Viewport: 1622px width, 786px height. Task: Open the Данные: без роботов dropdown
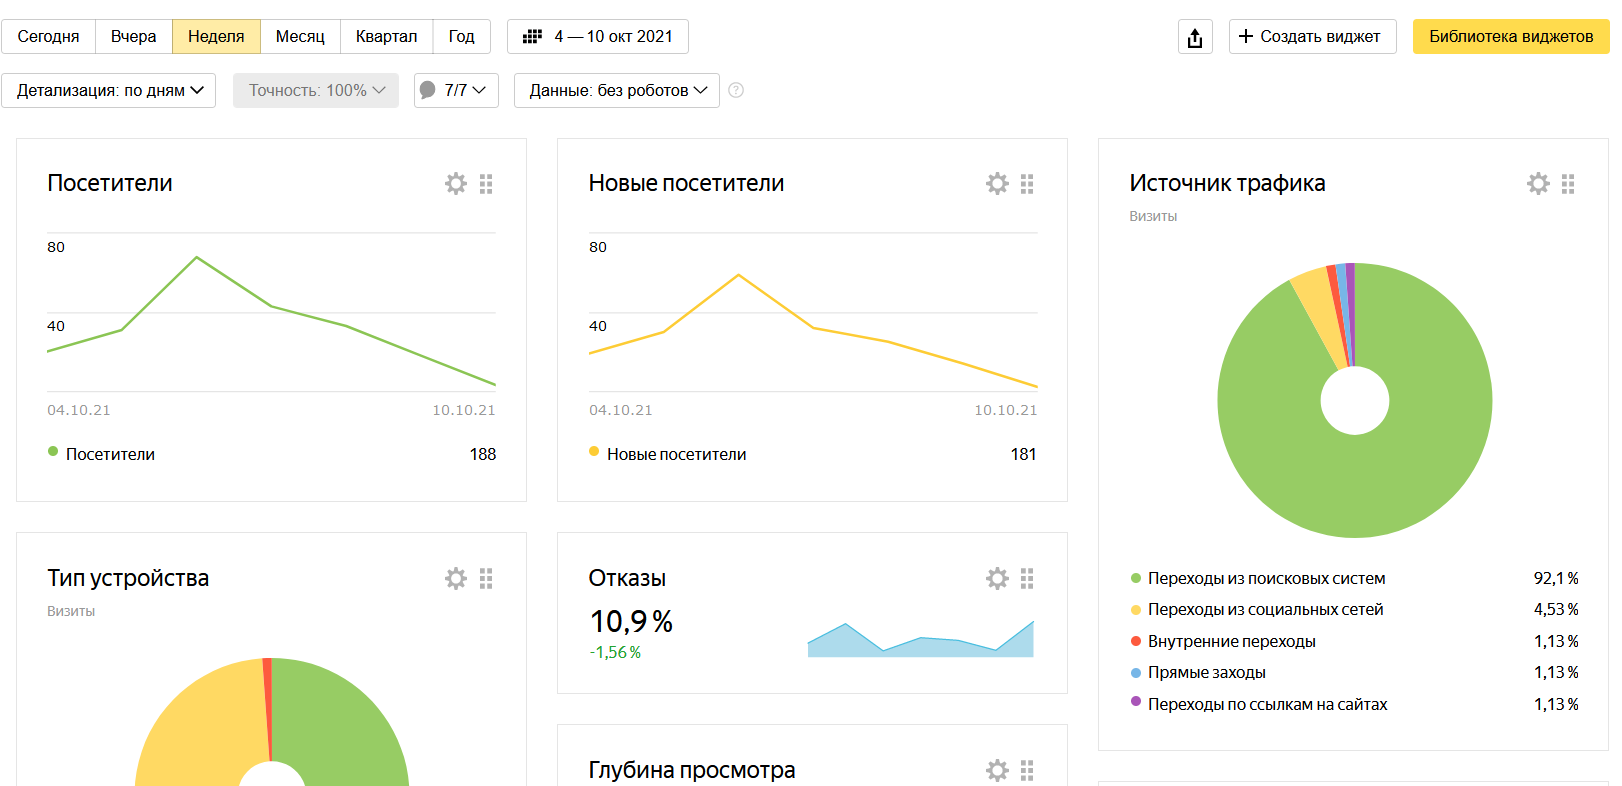617,90
